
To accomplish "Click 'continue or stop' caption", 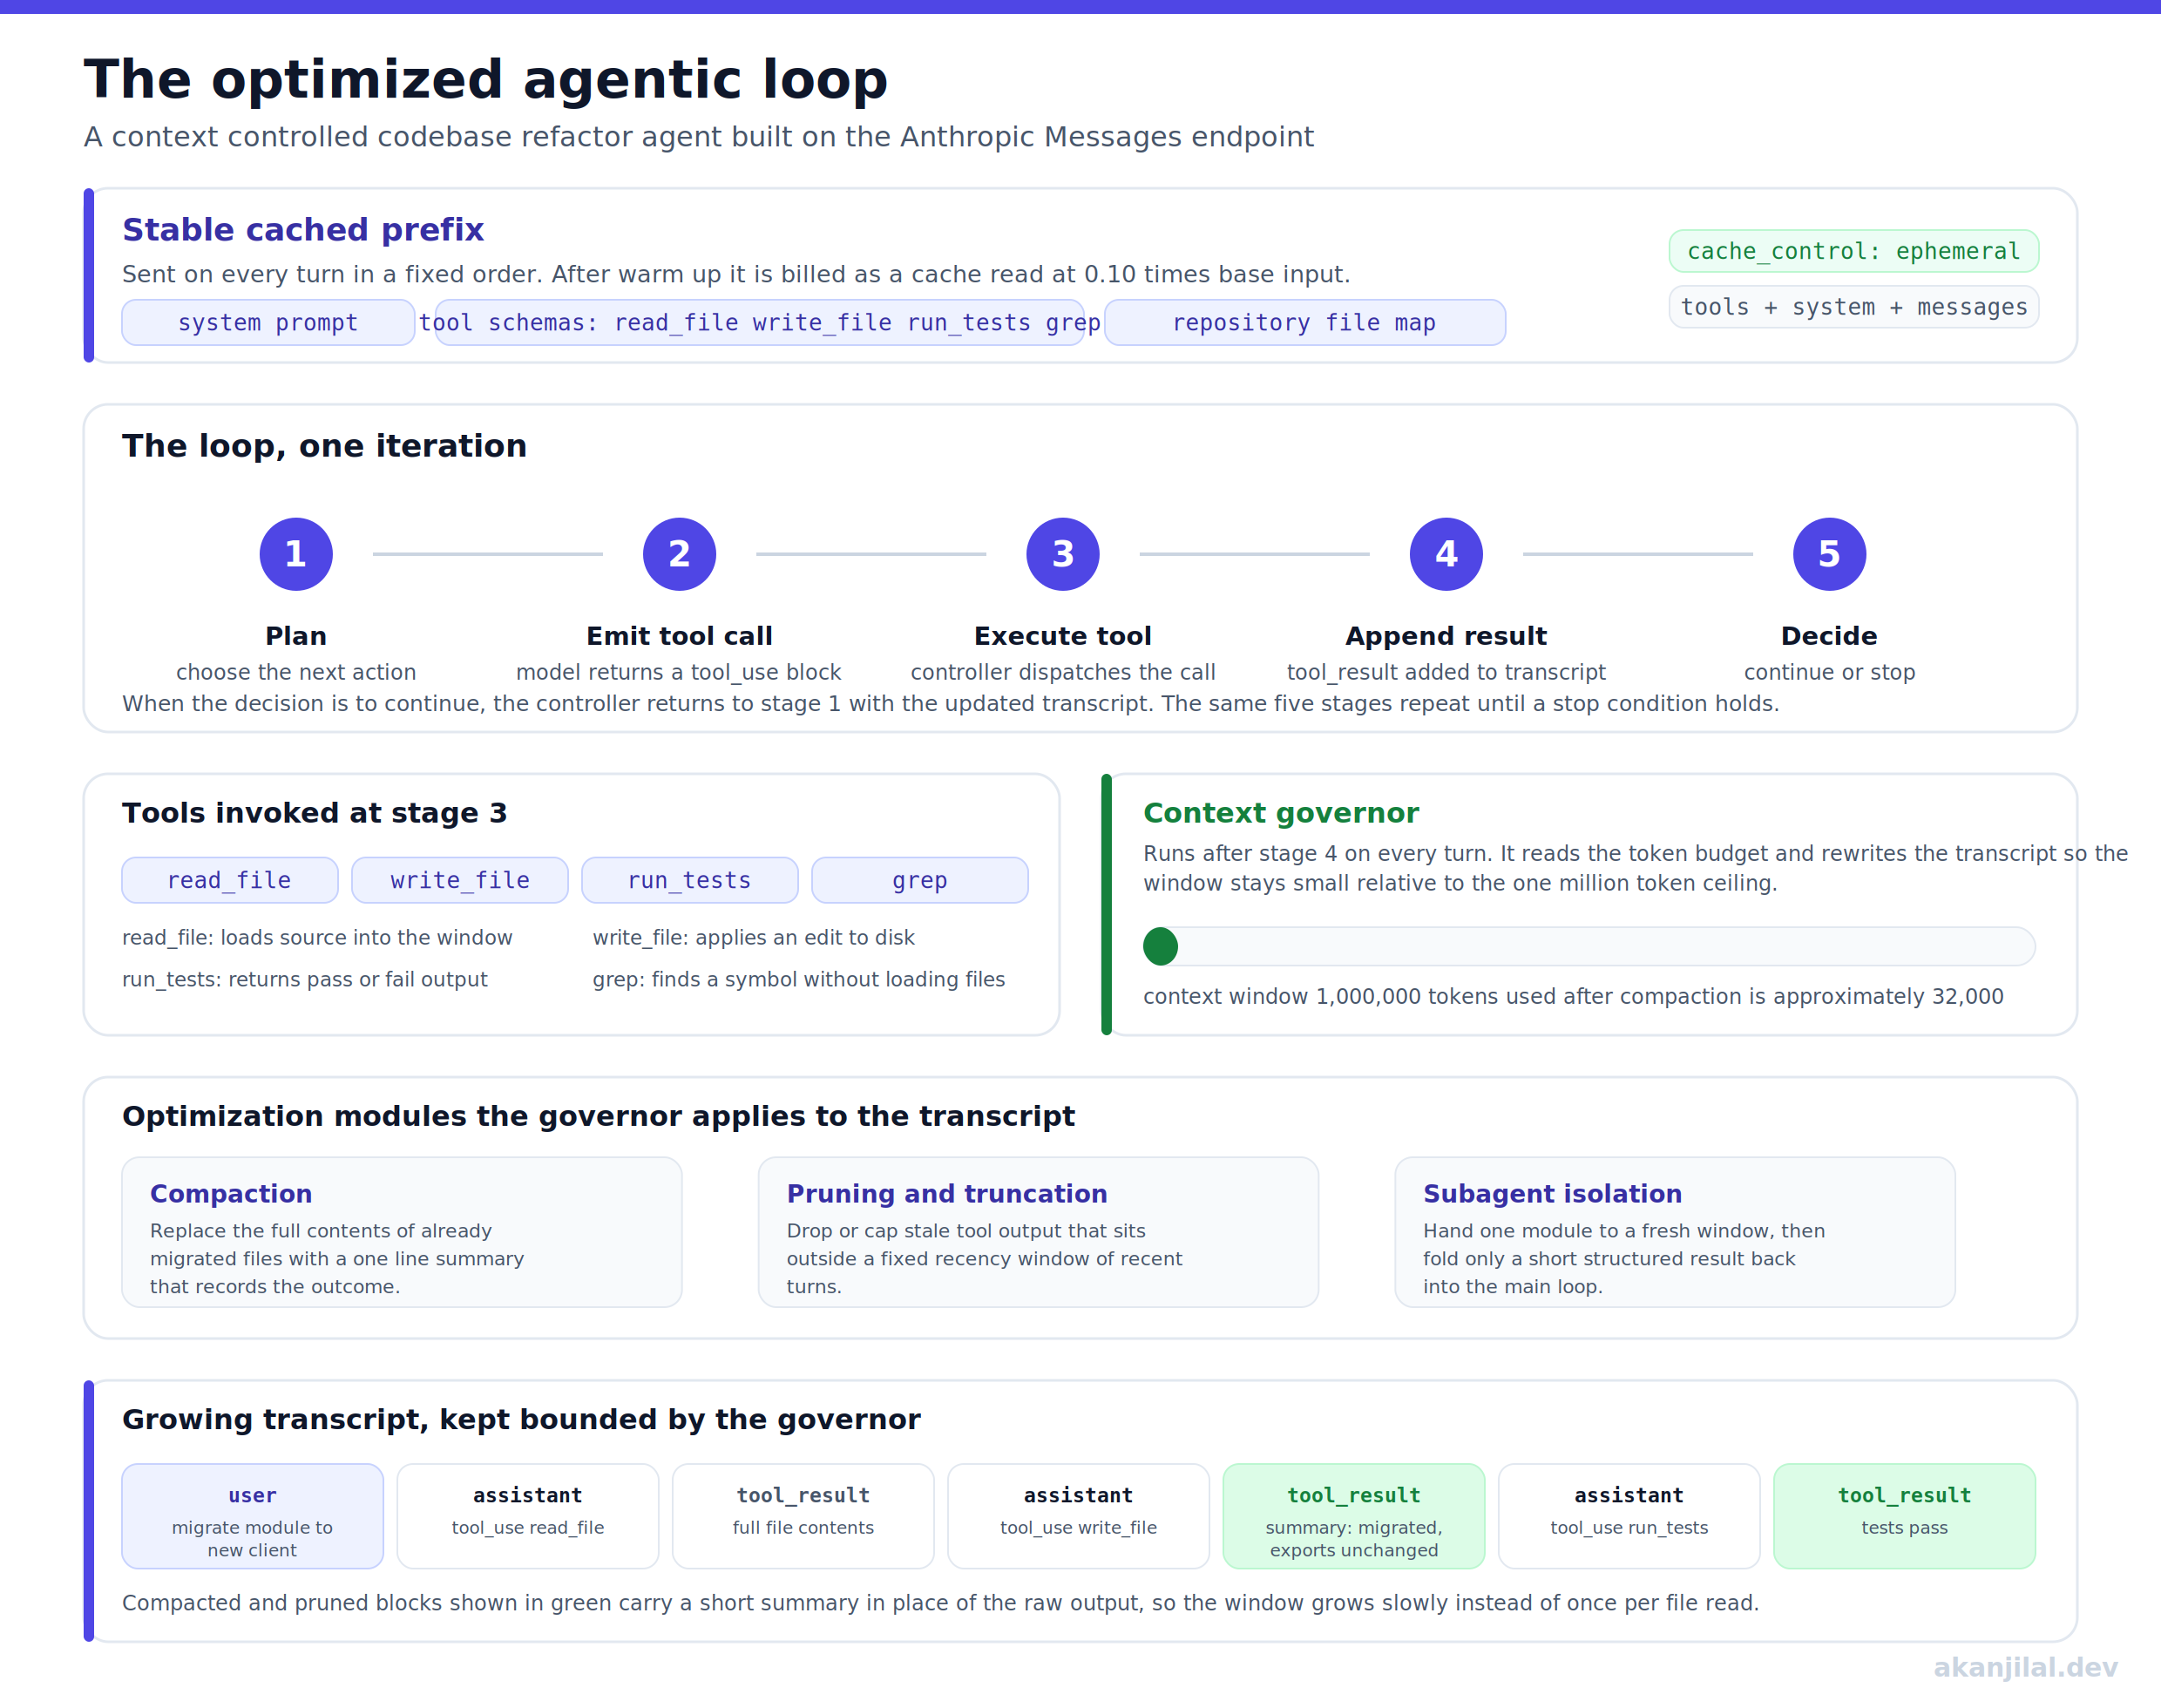I will [1829, 672].
